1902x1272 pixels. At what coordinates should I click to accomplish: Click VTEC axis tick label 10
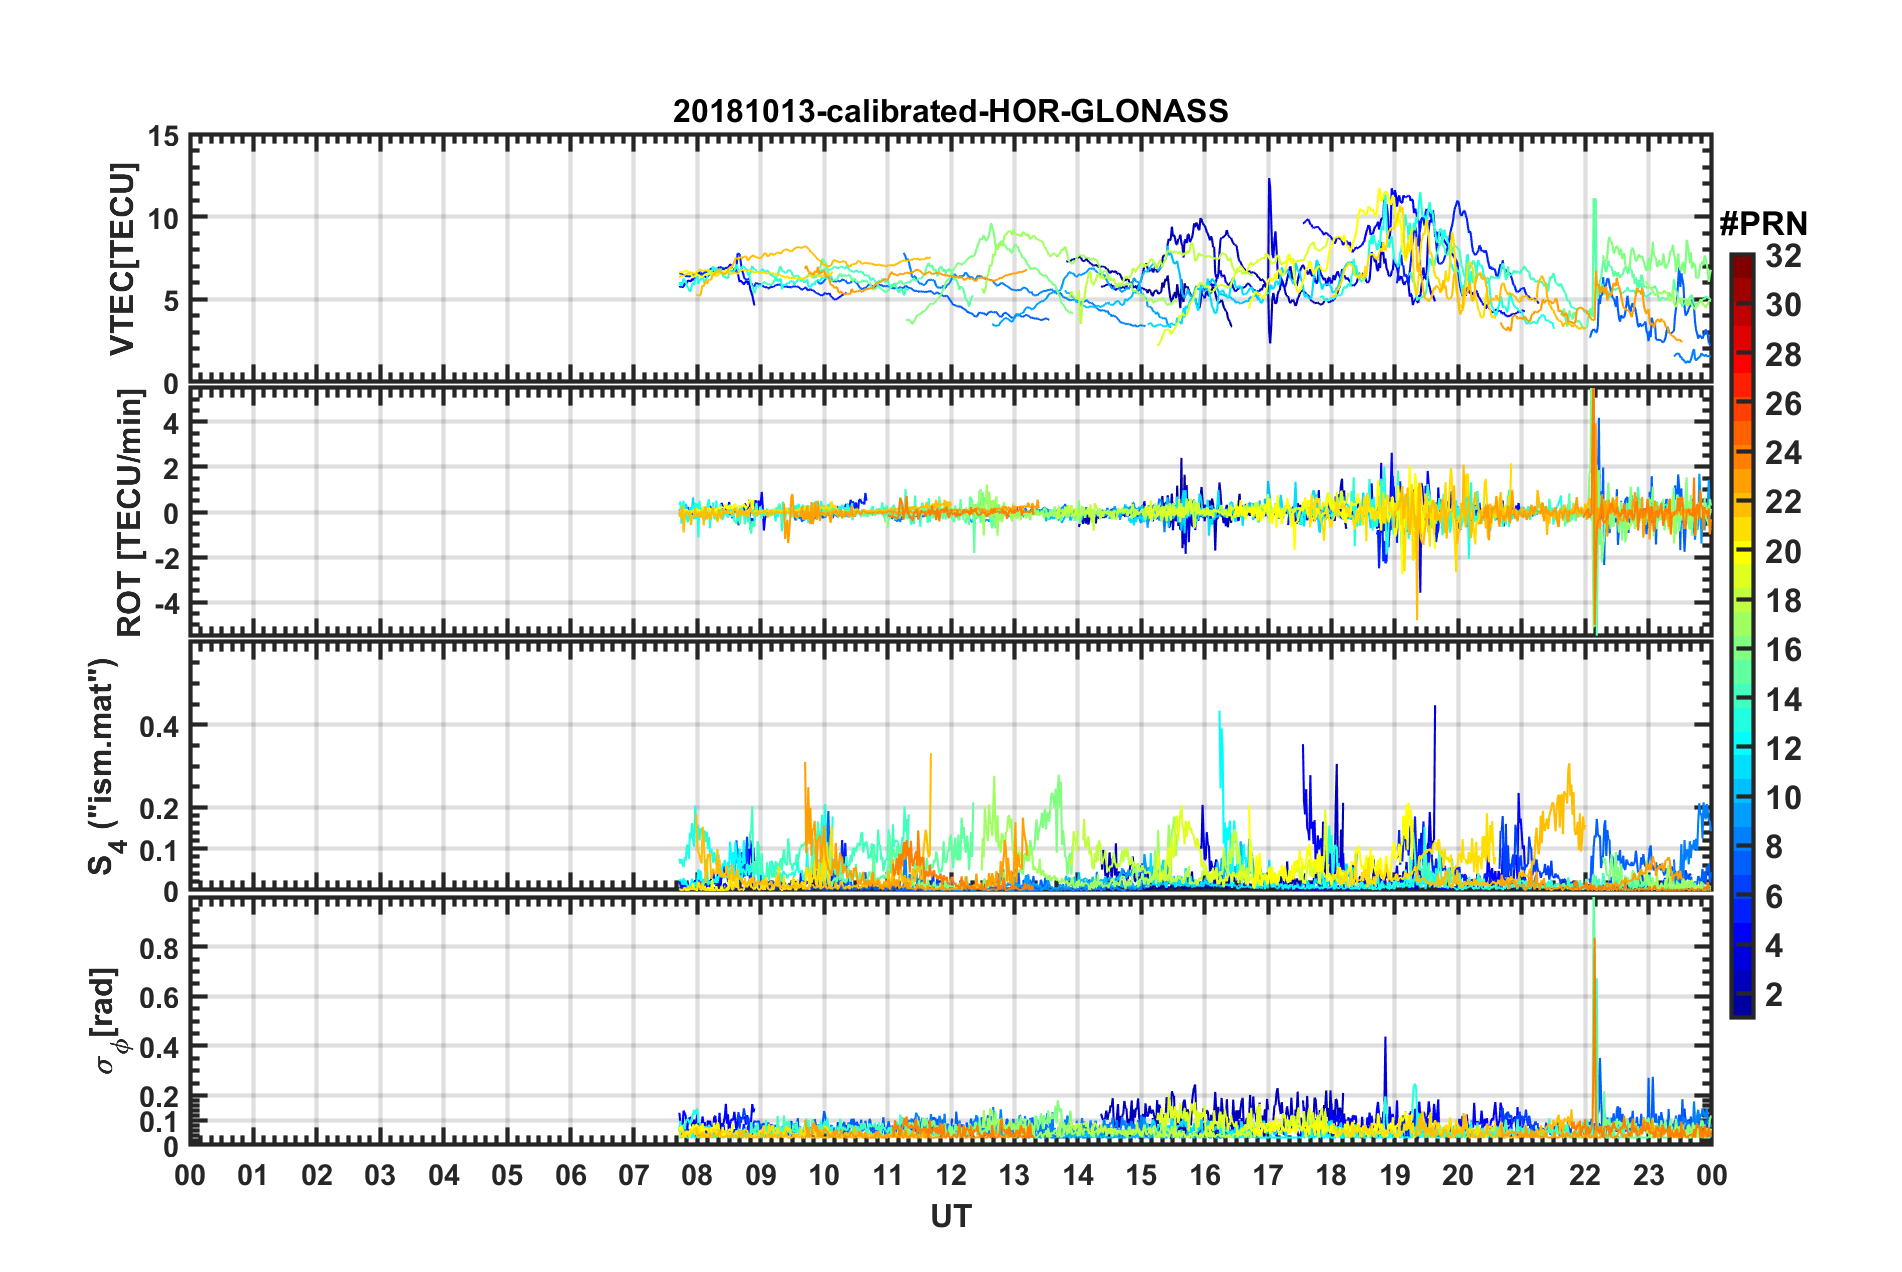[x=164, y=218]
